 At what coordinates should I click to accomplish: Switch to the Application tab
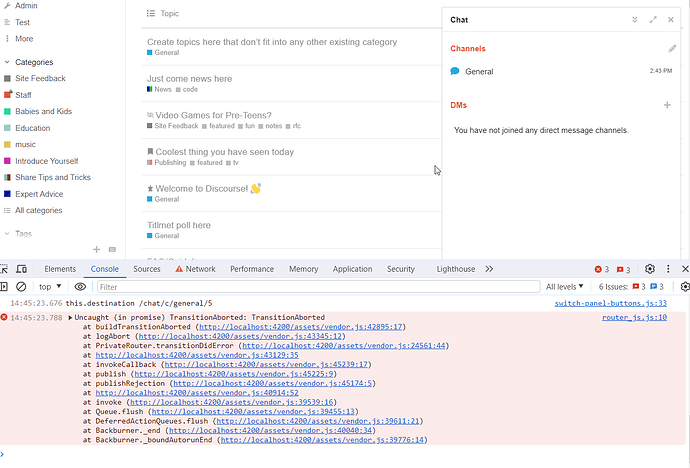coord(352,269)
